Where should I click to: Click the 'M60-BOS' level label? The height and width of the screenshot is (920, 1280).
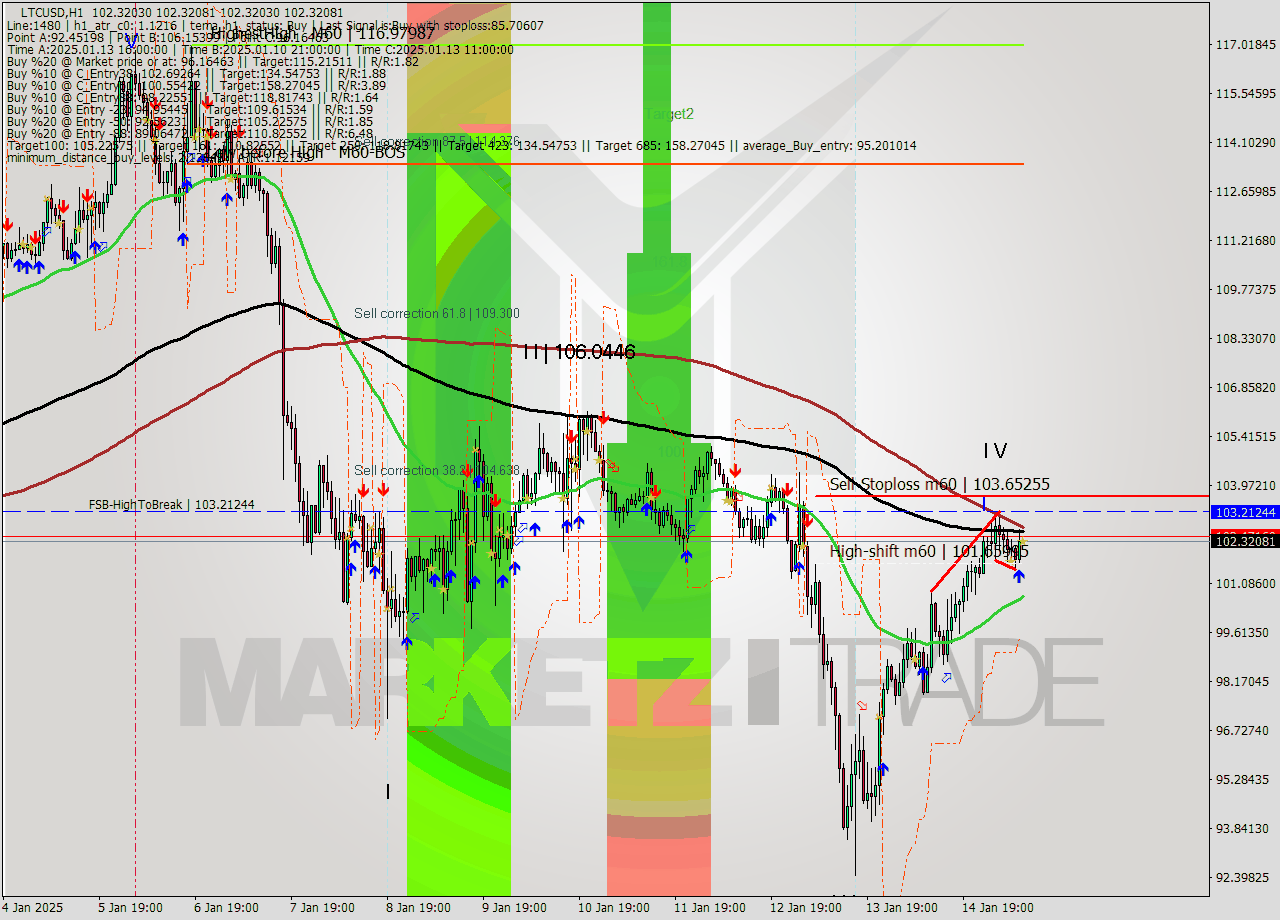(371, 153)
